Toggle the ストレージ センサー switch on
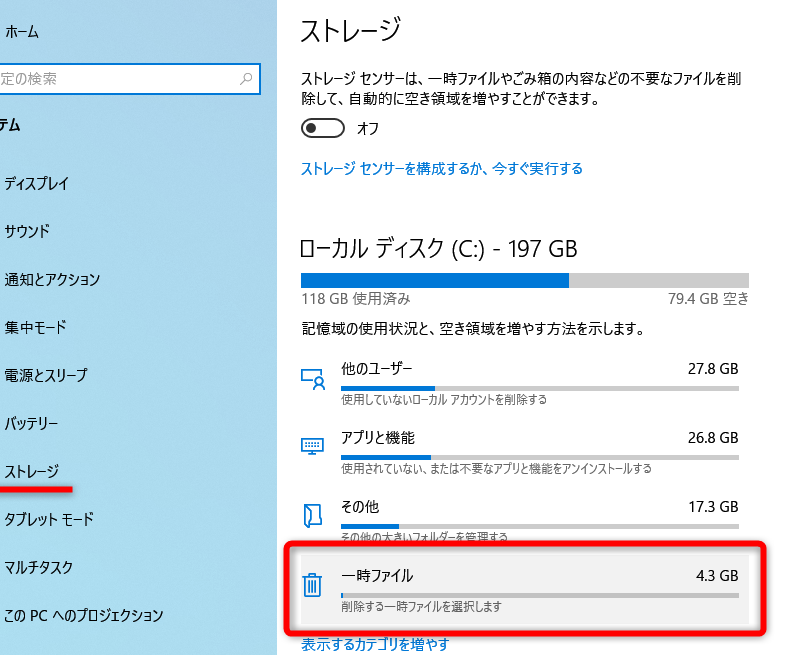Screen dimensions: 792x655 click(x=323, y=128)
